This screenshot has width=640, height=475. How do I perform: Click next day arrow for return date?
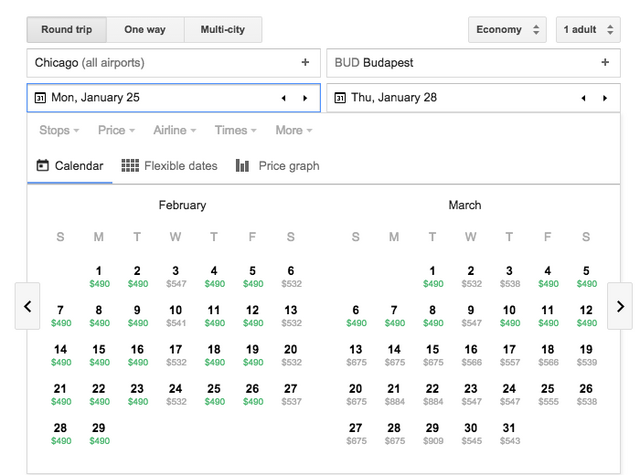tap(604, 98)
